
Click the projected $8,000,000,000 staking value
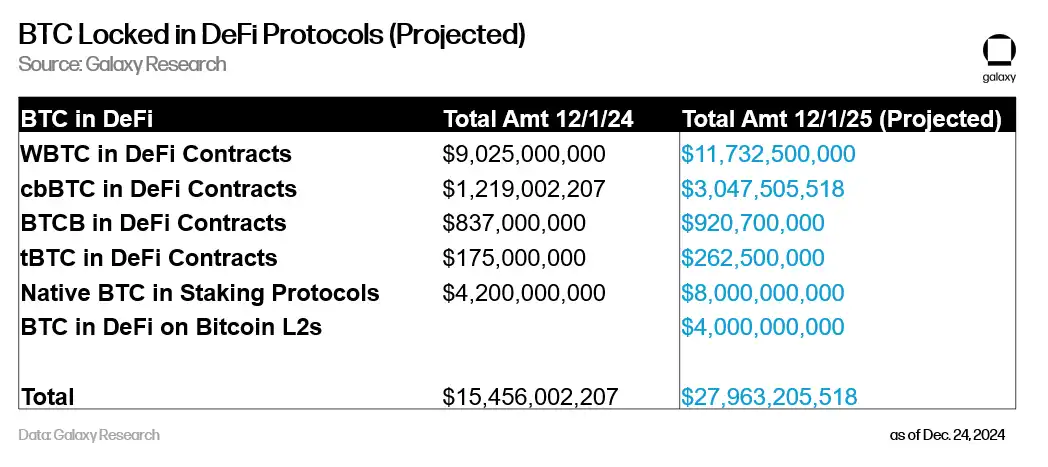[762, 293]
